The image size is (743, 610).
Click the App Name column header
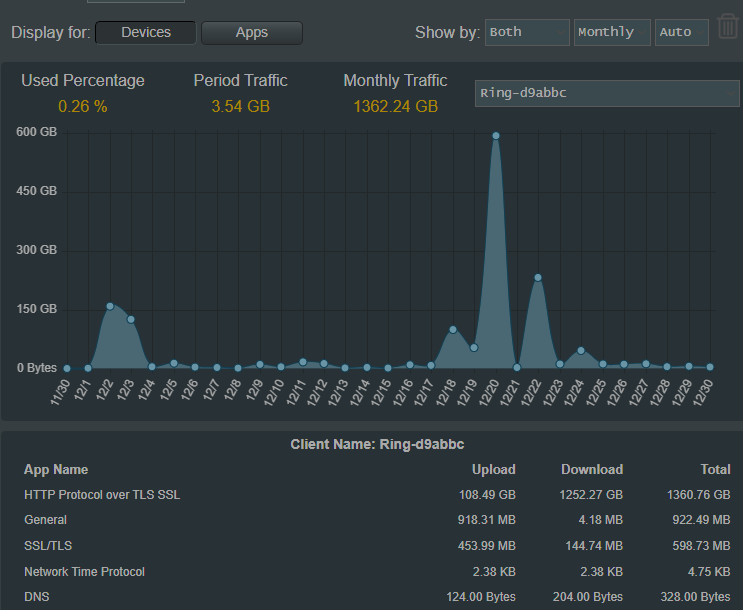(x=56, y=469)
